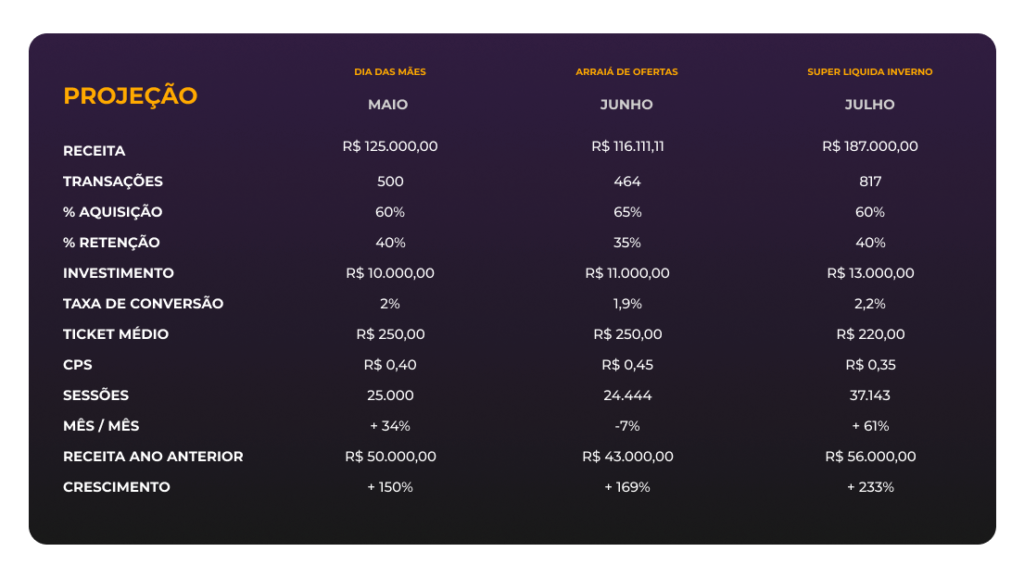Image resolution: width=1024 pixels, height=577 pixels.
Task: Select the TRANSAÇÕES row label
Action: point(113,181)
